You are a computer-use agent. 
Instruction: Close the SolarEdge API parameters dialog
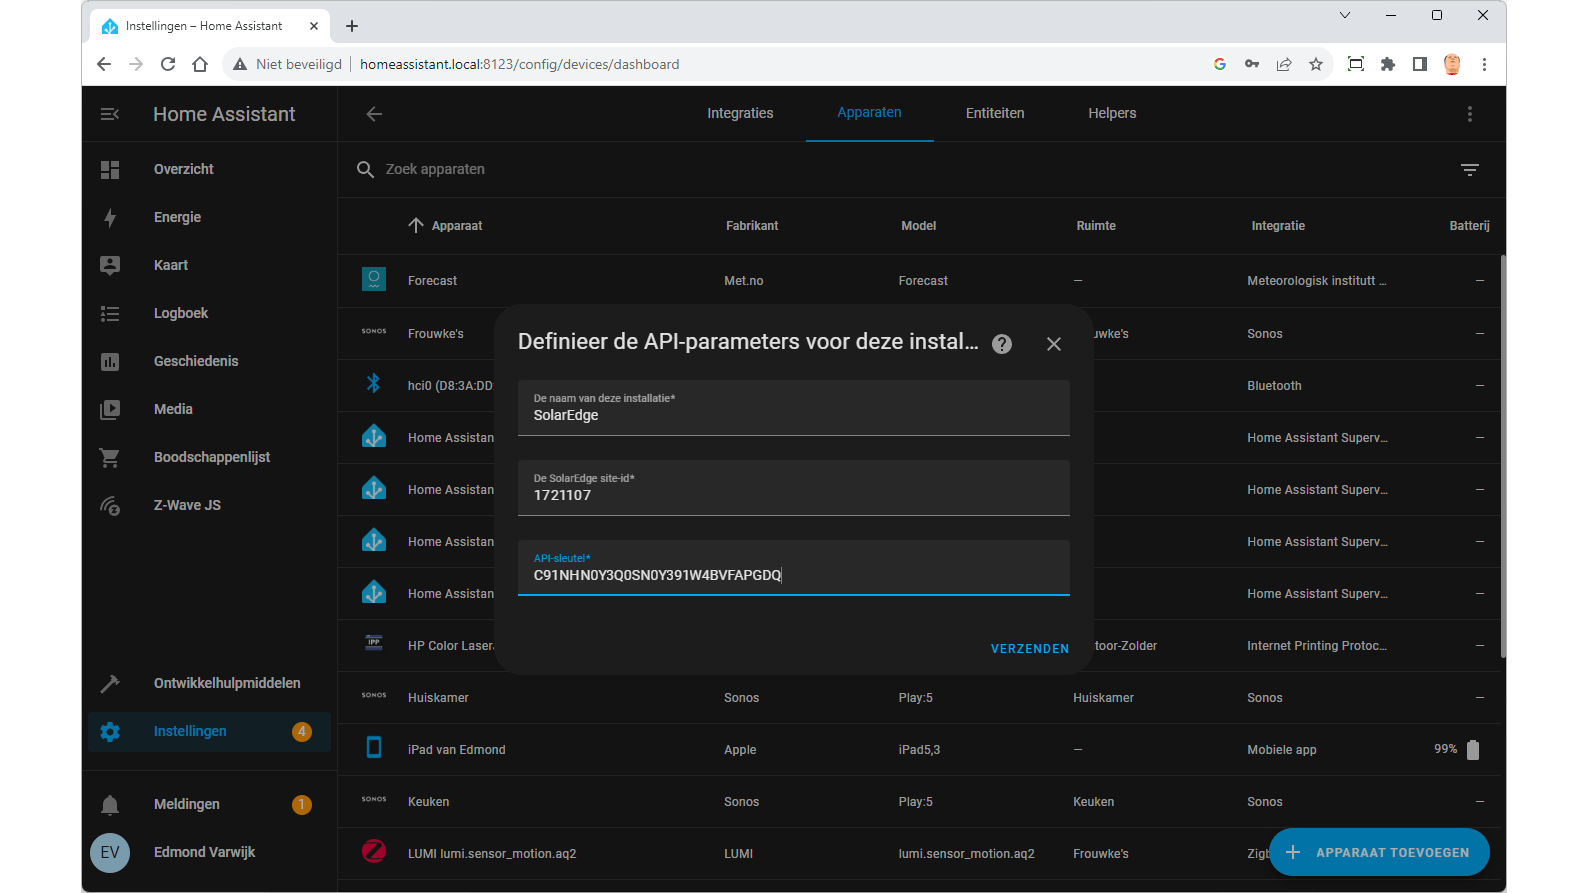1053,344
